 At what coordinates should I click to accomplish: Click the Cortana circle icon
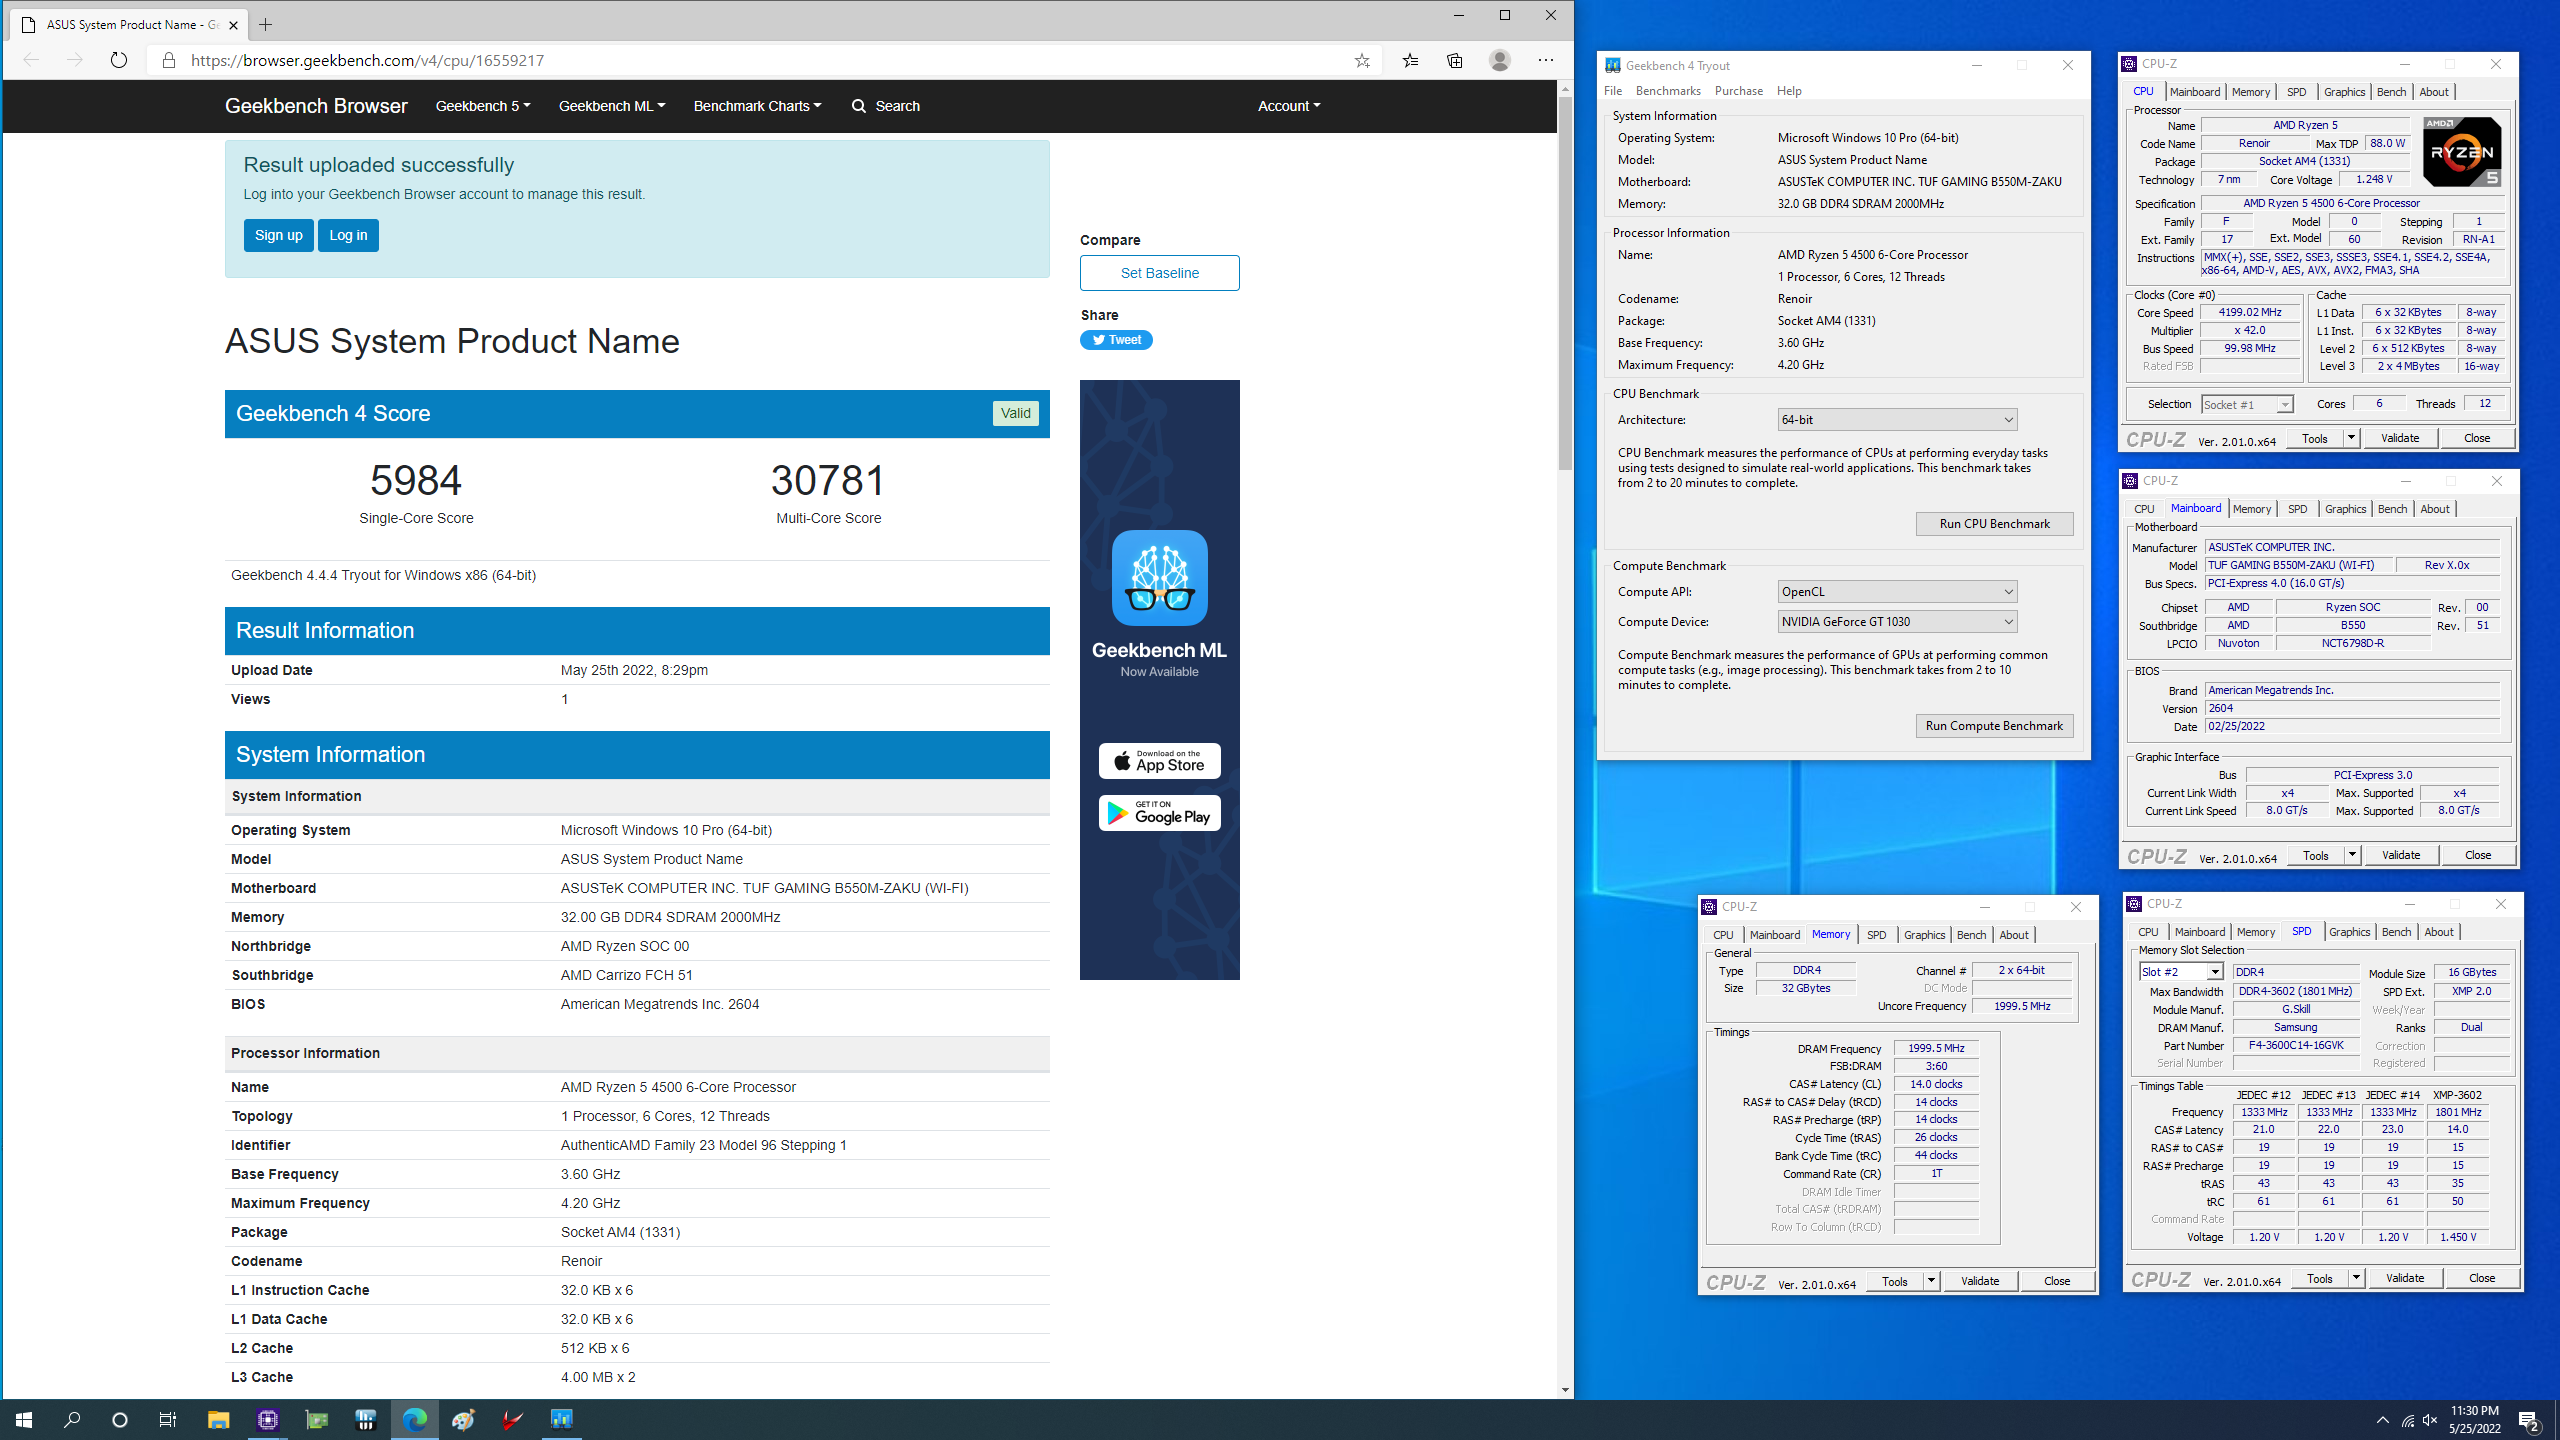pyautogui.click(x=120, y=1419)
